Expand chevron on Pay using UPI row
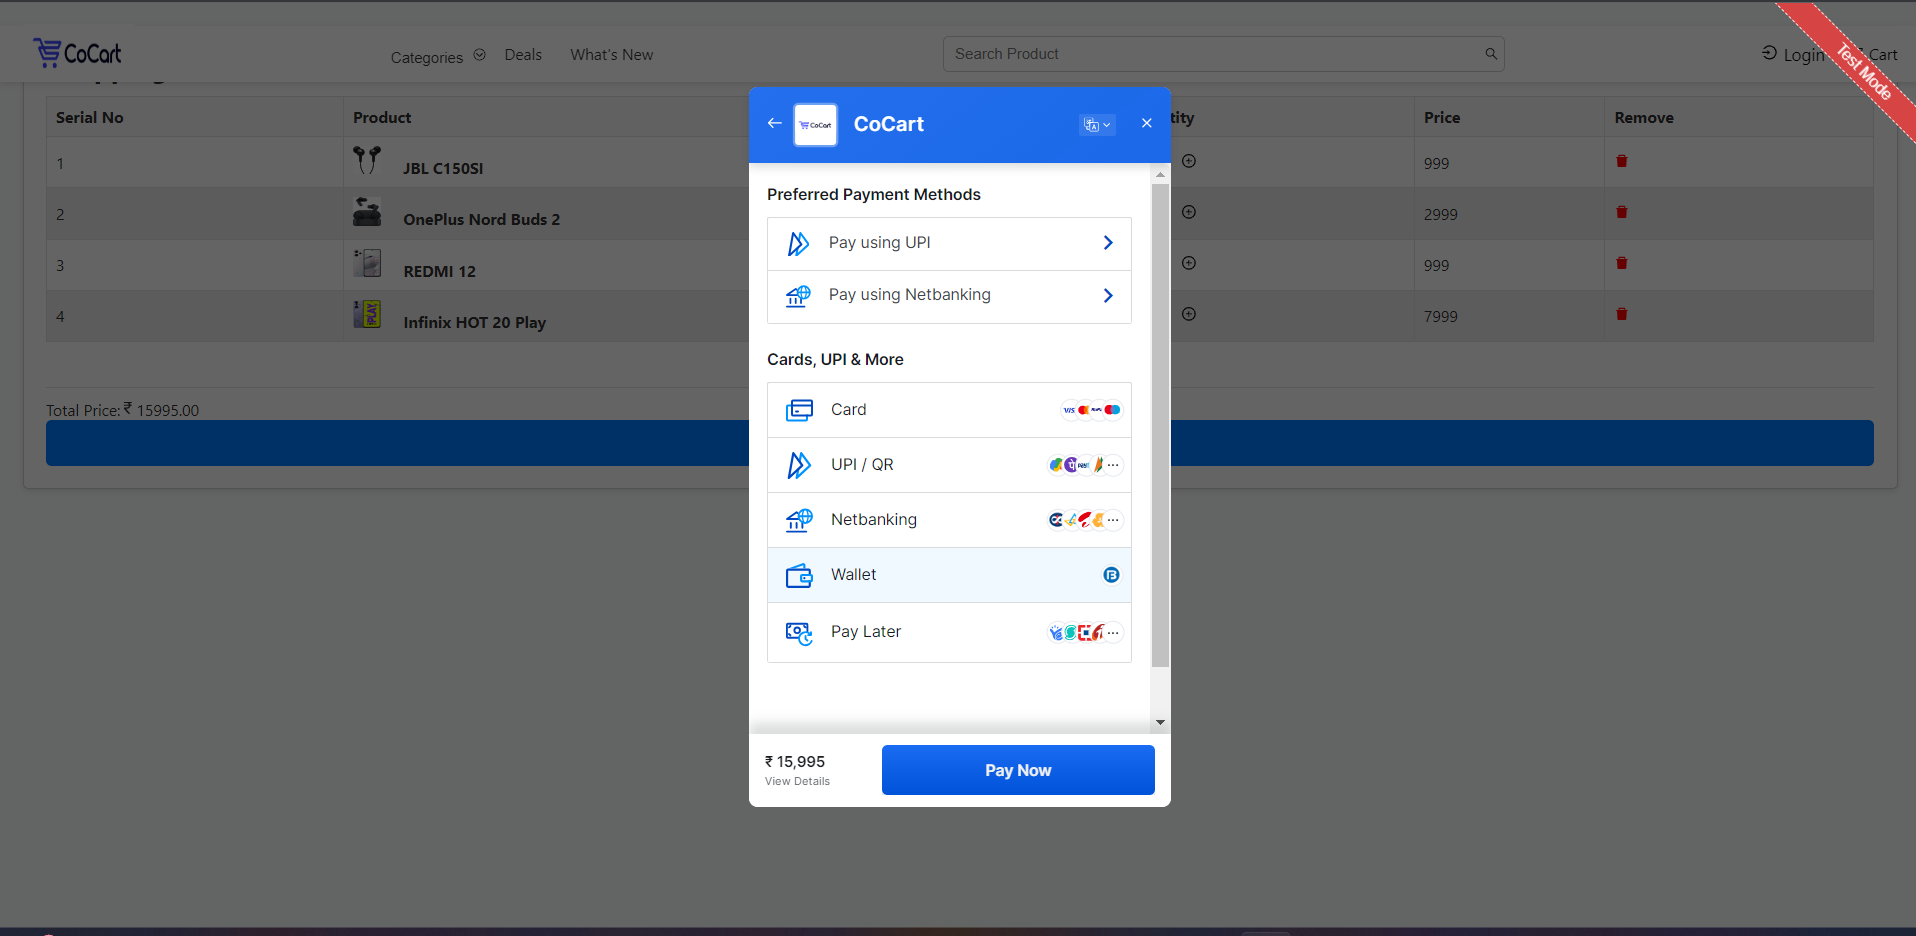1916x936 pixels. pos(1108,243)
